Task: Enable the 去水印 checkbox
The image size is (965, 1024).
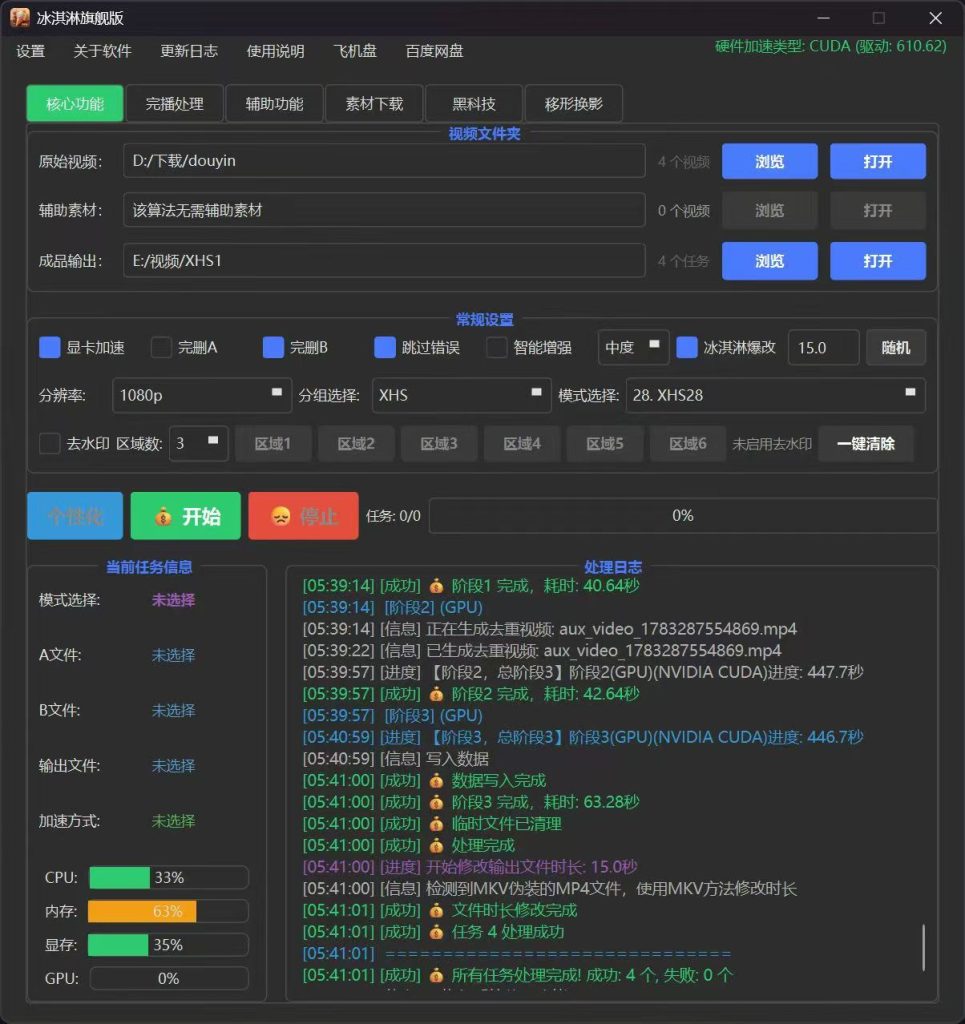Action: point(50,443)
